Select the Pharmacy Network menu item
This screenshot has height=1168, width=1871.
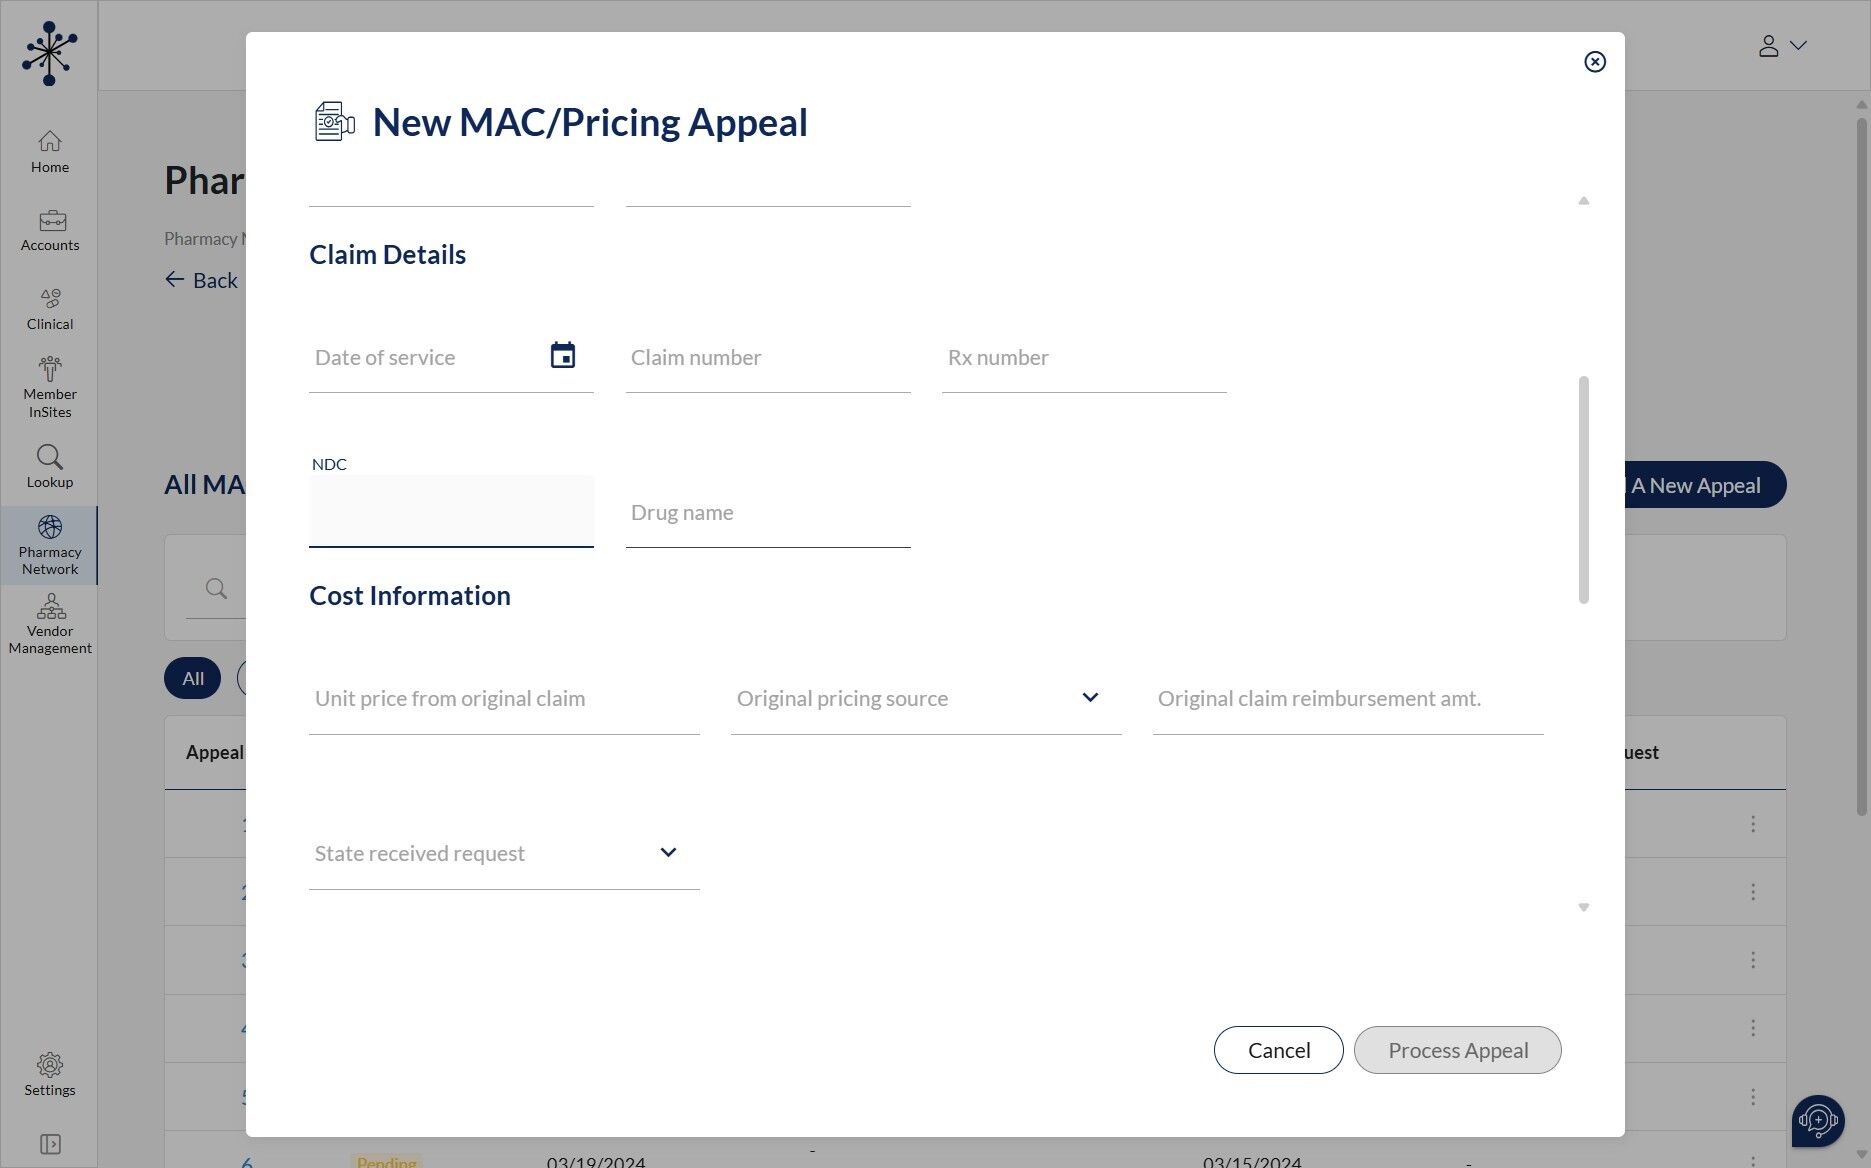click(x=50, y=544)
